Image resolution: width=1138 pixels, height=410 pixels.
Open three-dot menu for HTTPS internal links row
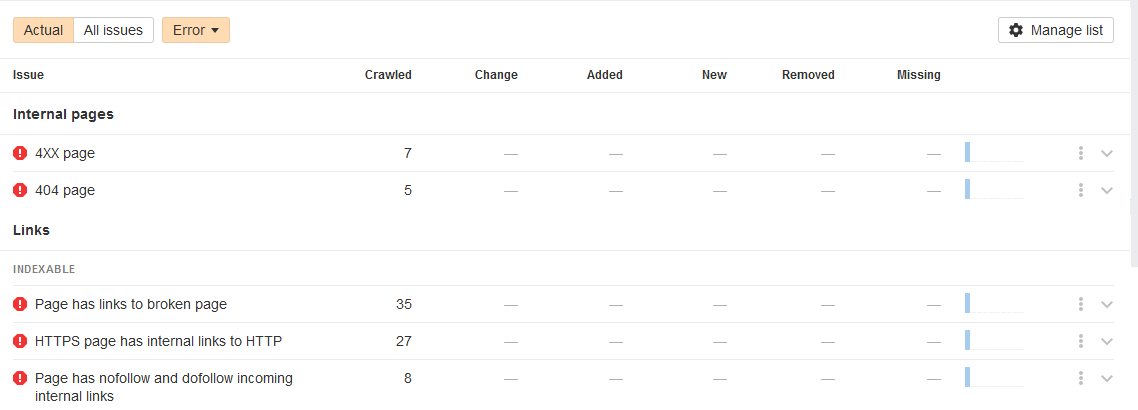point(1081,341)
